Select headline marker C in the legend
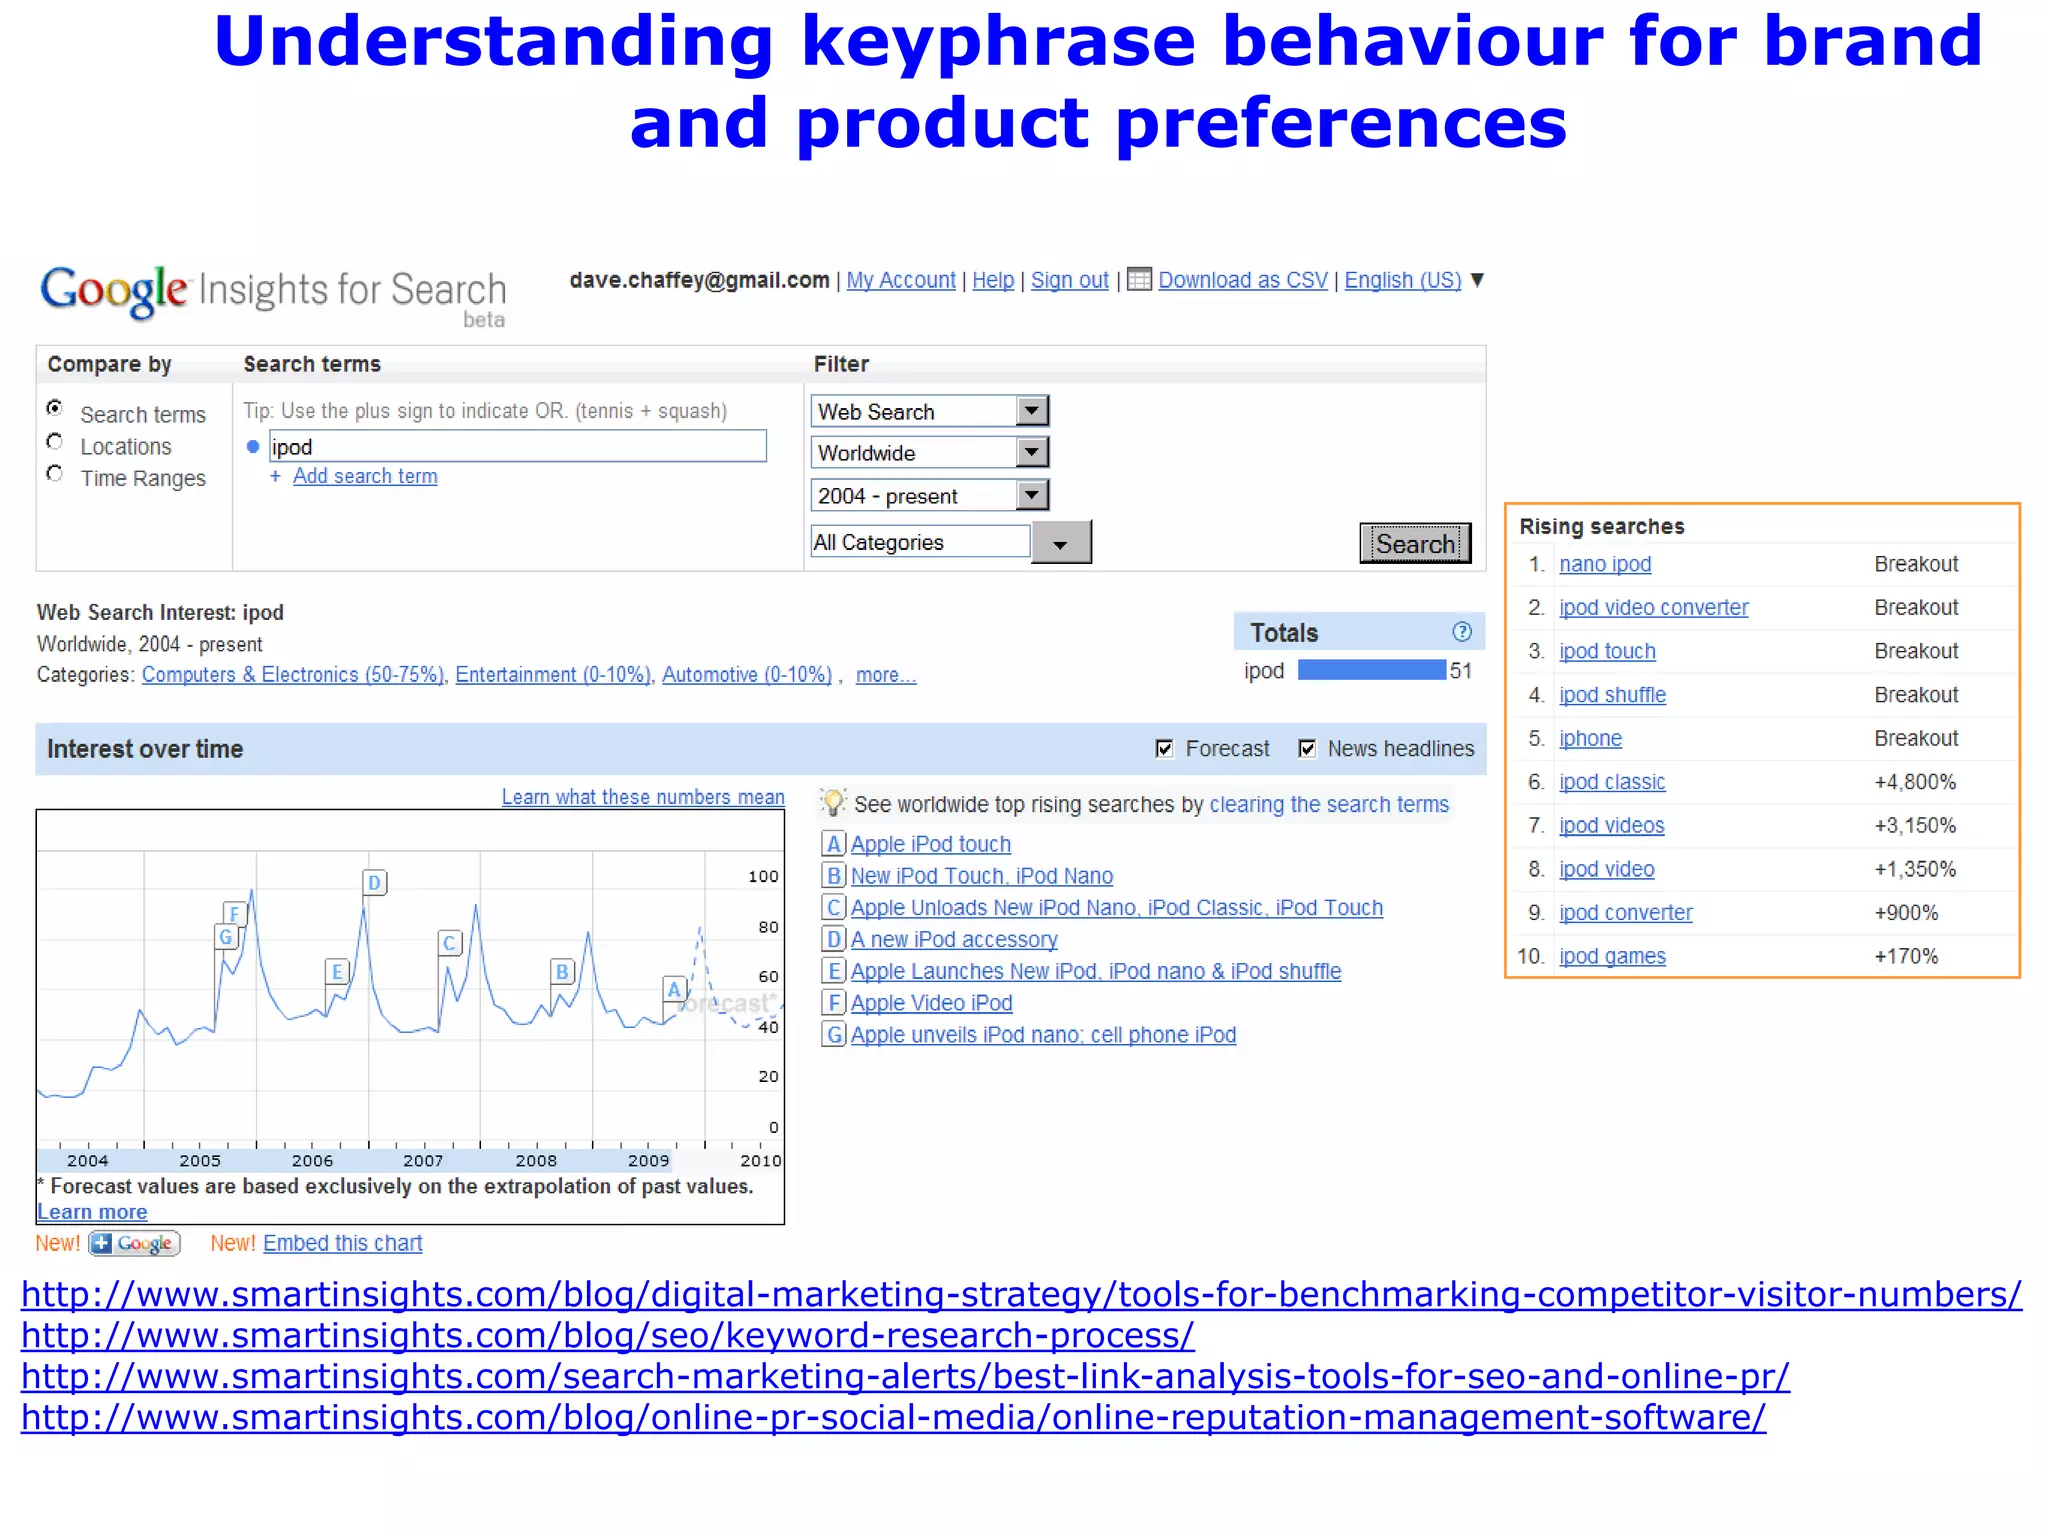The width and height of the screenshot is (2048, 1536). (x=833, y=908)
